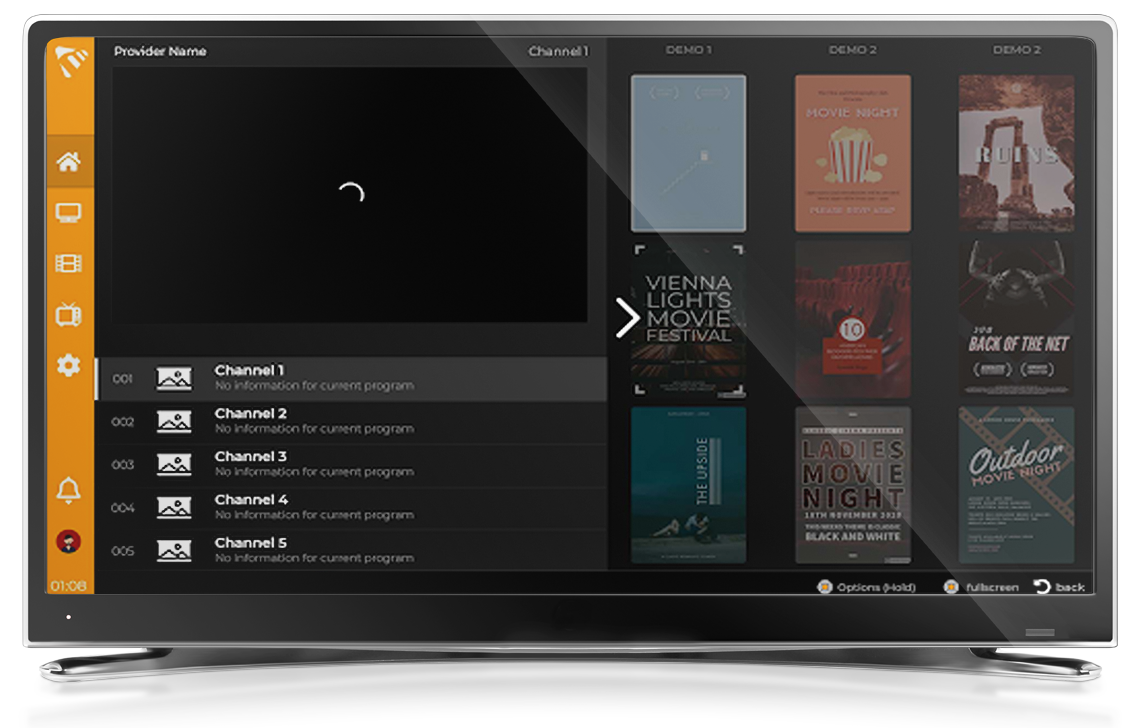Click Channel 5 placeholder image icon
The height and width of the screenshot is (728, 1128).
pos(174,551)
